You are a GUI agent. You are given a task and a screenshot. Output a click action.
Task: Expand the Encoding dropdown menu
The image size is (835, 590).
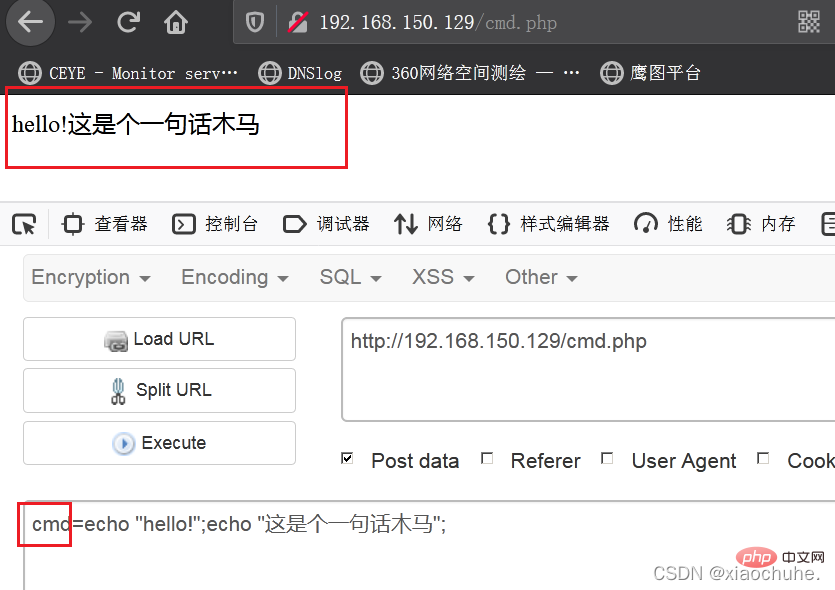(x=235, y=277)
